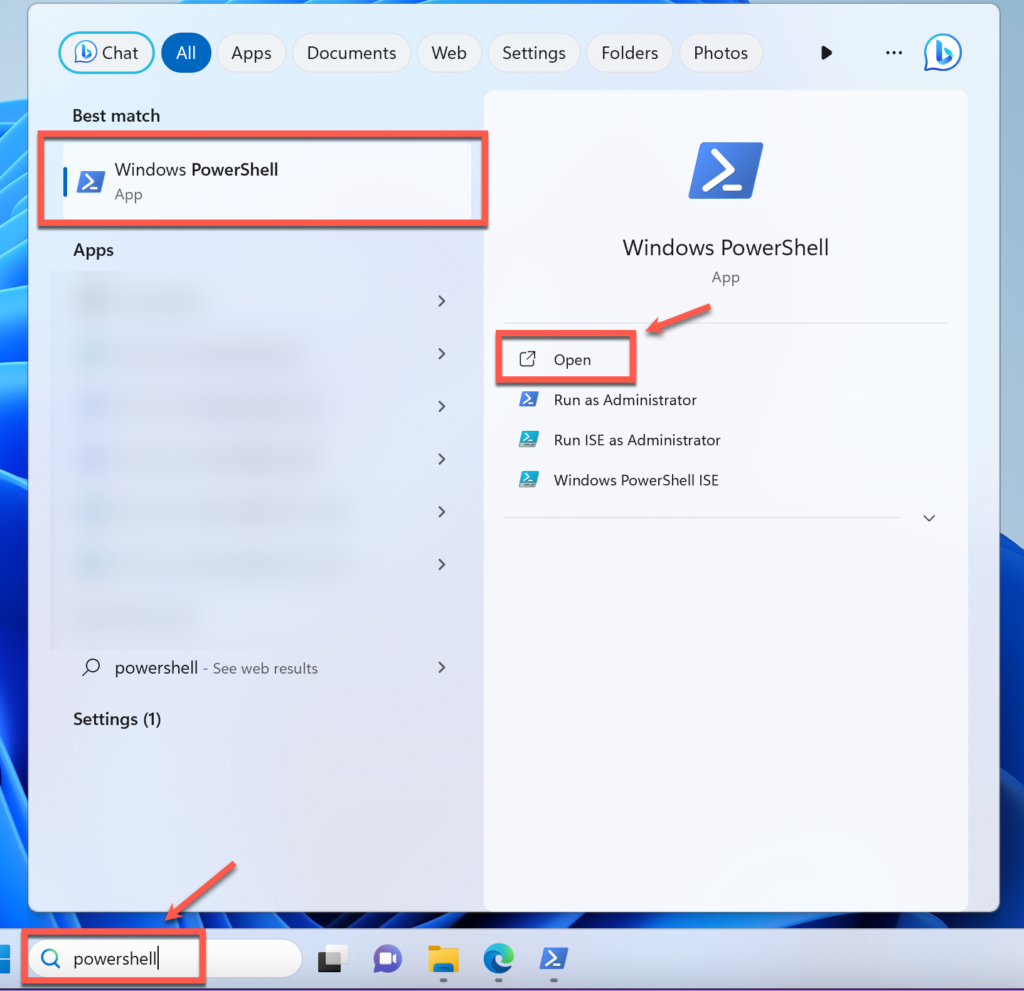The width and height of the screenshot is (1024, 991).
Task: Select the Settings filter tab
Action: (533, 53)
